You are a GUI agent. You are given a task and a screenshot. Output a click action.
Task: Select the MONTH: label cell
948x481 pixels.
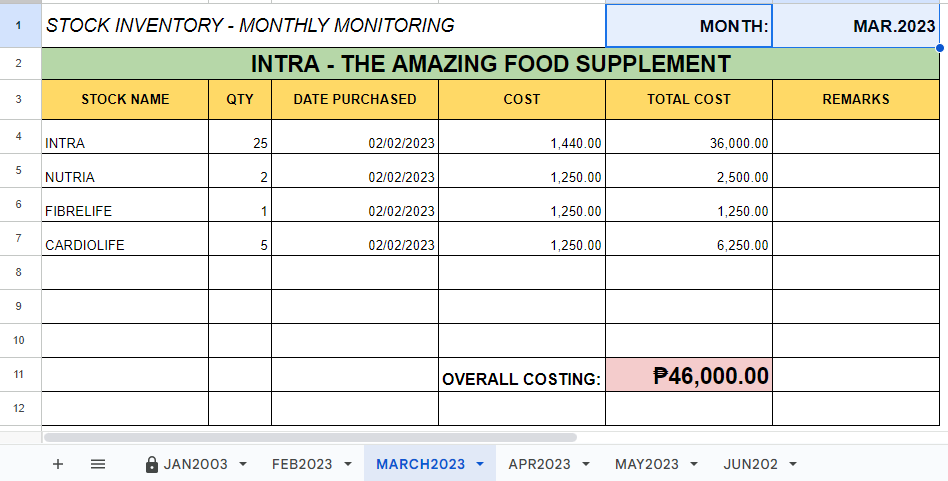(689, 26)
